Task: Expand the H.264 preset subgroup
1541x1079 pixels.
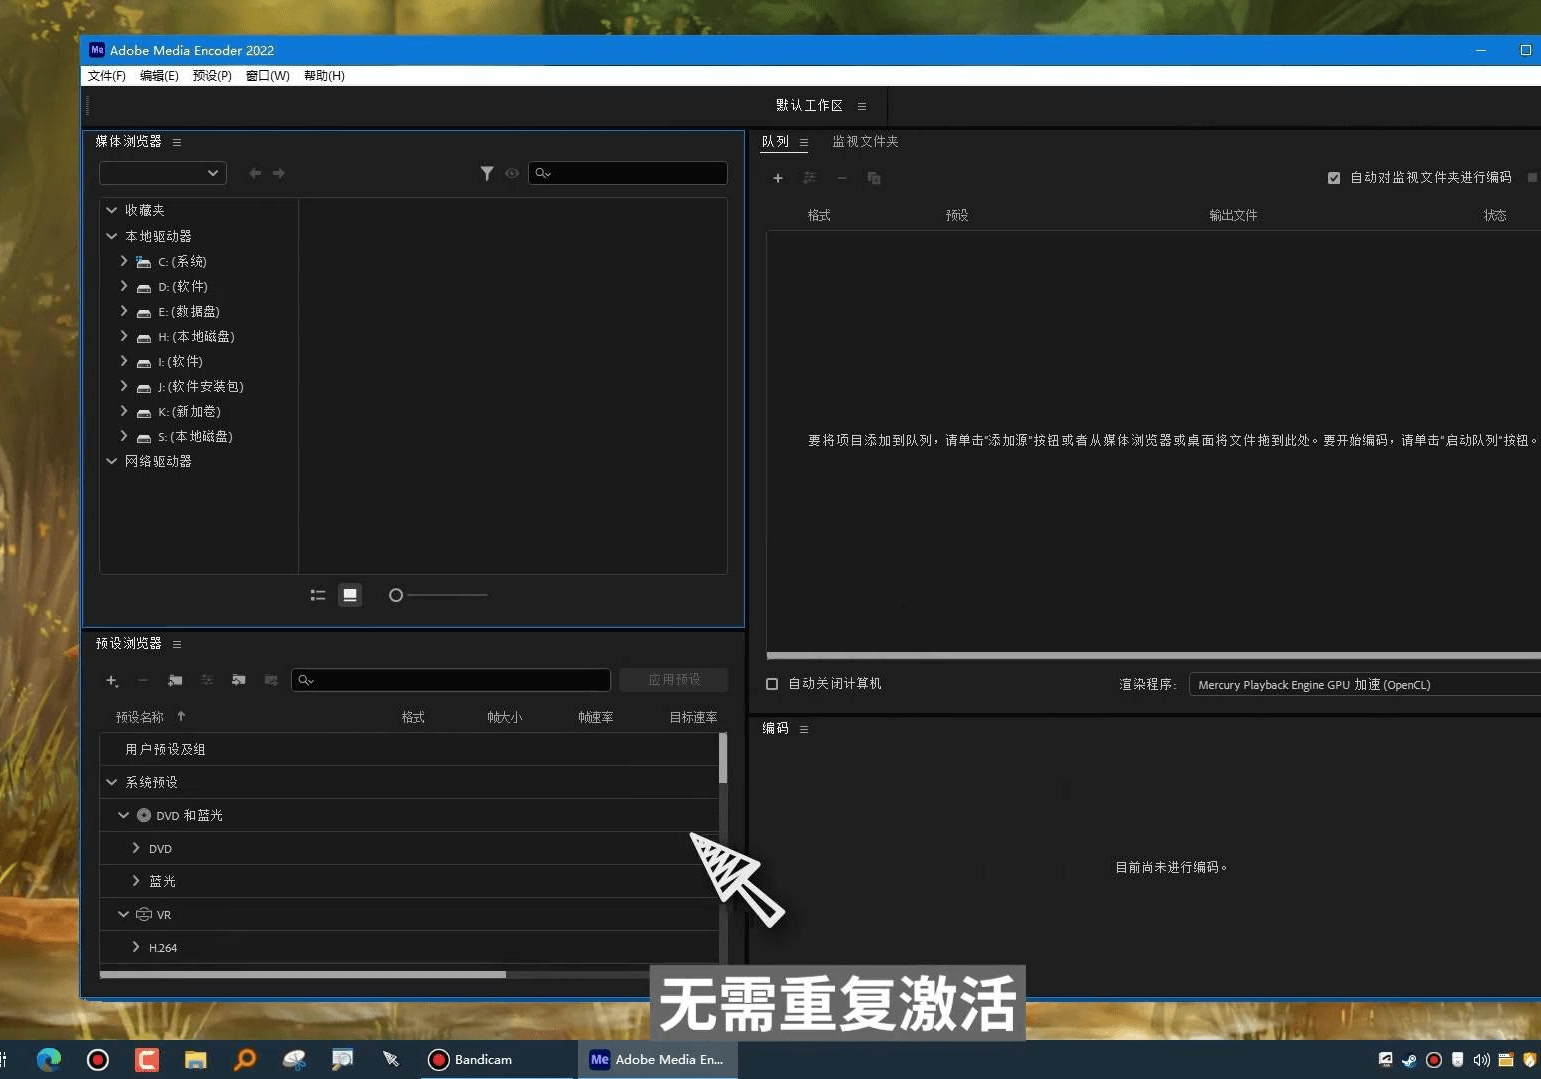Action: [x=136, y=947]
